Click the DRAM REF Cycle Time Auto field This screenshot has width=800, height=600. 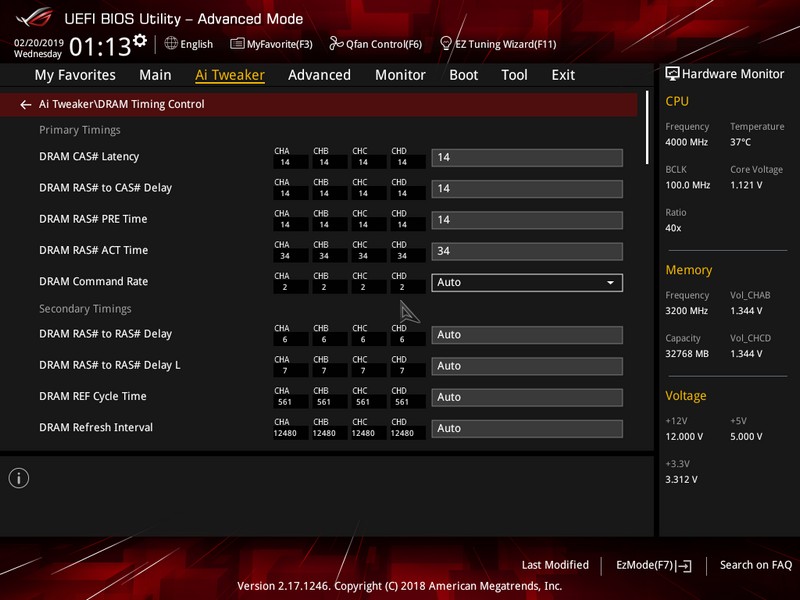[x=526, y=397]
